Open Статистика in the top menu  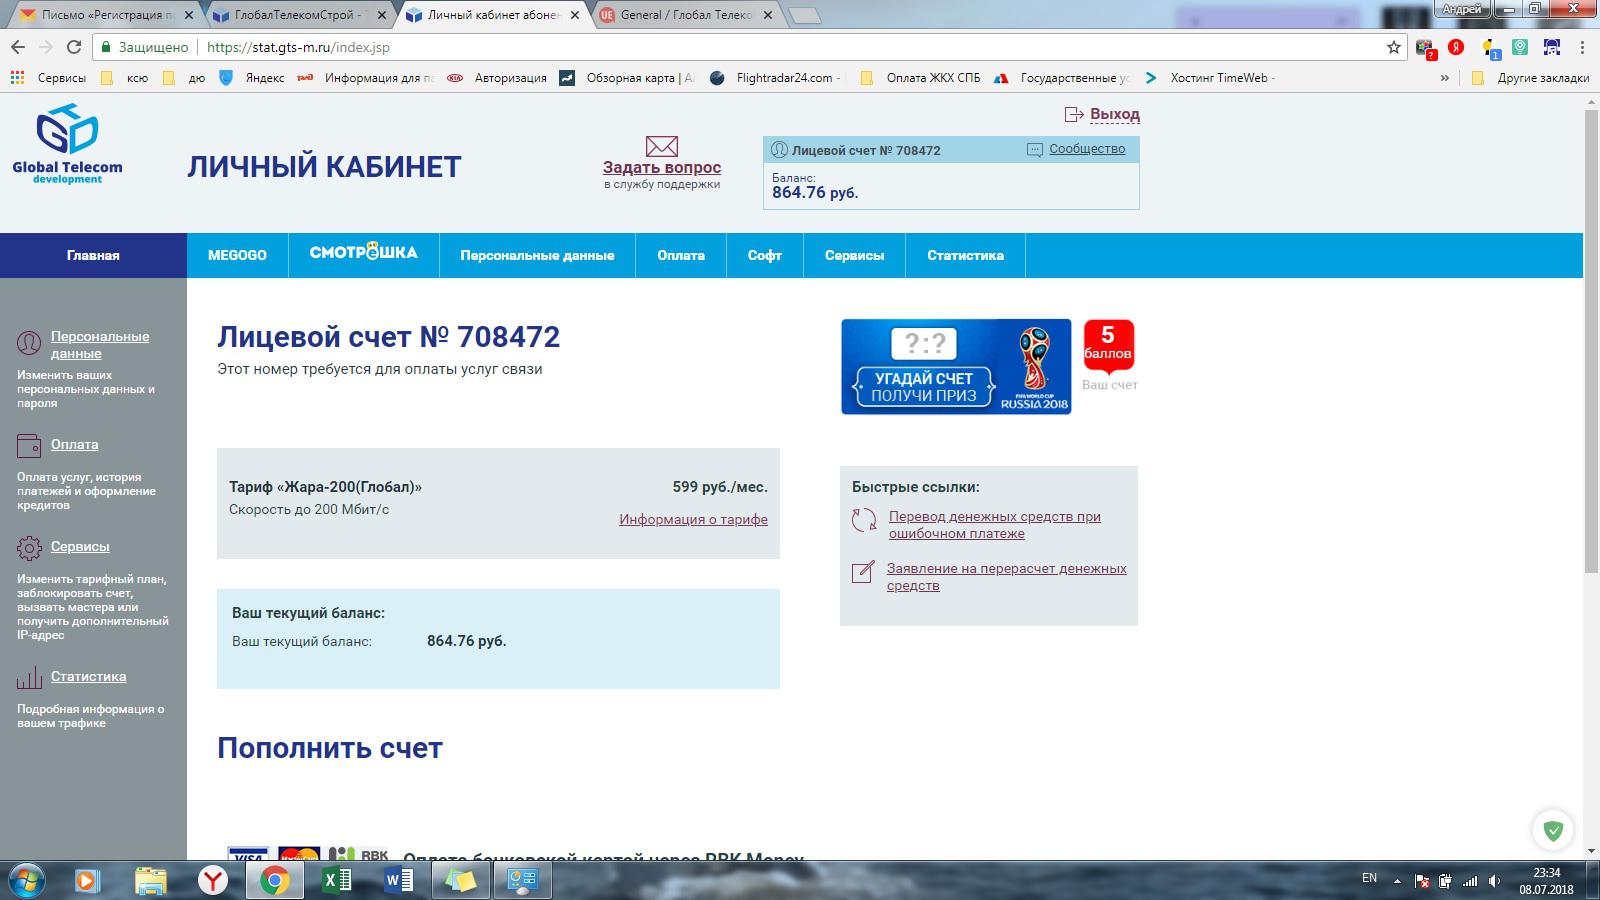point(965,255)
